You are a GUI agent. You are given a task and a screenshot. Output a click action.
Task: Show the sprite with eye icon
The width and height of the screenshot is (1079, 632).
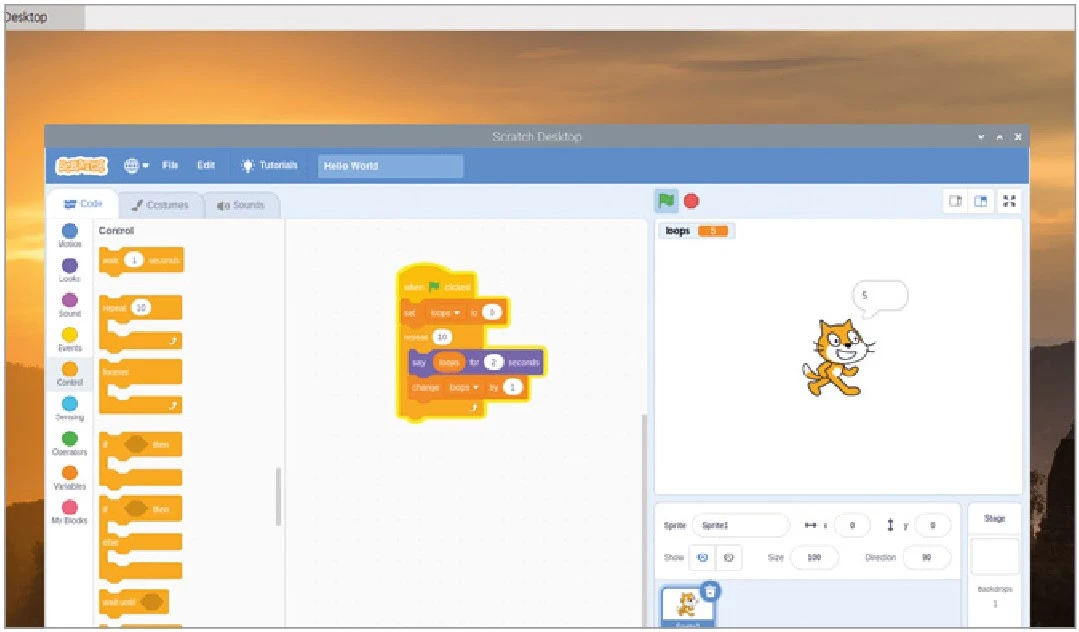[702, 558]
